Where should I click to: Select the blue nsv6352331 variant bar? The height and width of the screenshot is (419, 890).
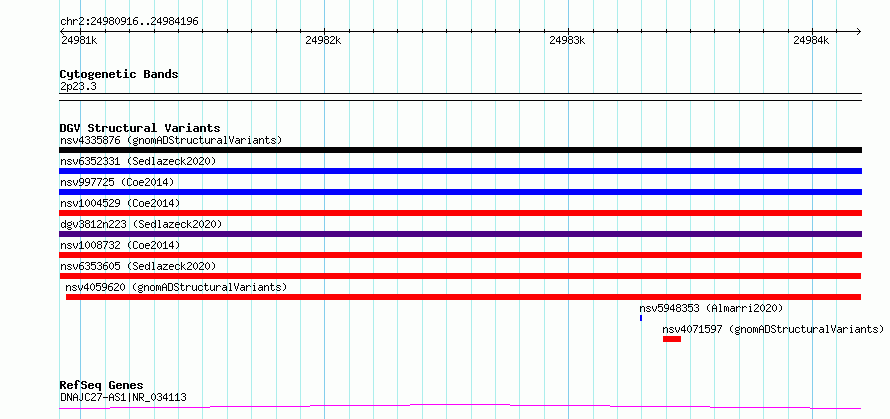tap(460, 171)
